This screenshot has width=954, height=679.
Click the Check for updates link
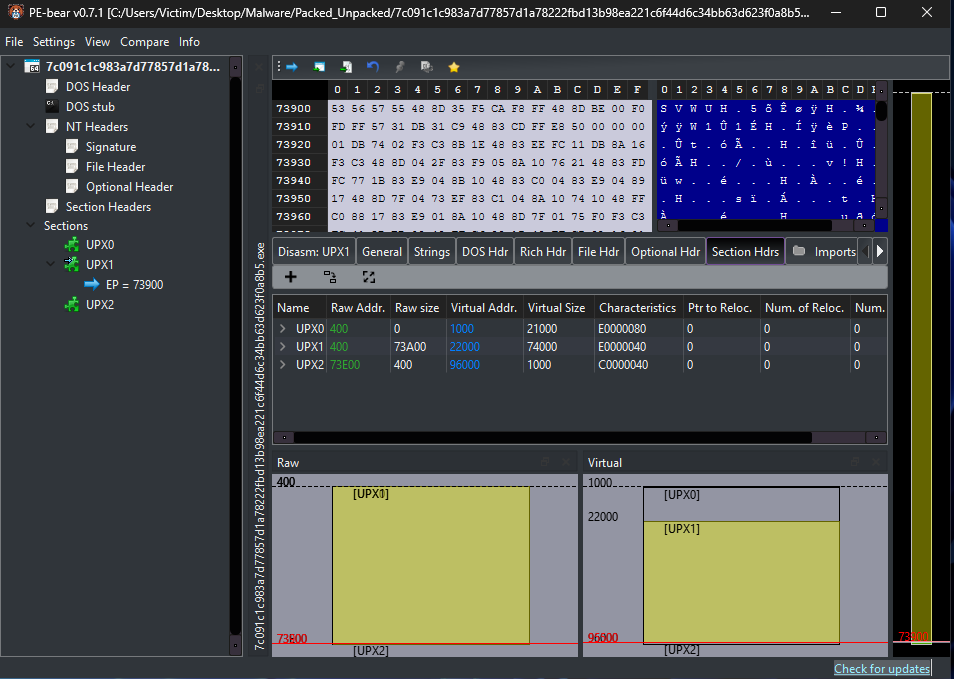pyautogui.click(x=881, y=669)
